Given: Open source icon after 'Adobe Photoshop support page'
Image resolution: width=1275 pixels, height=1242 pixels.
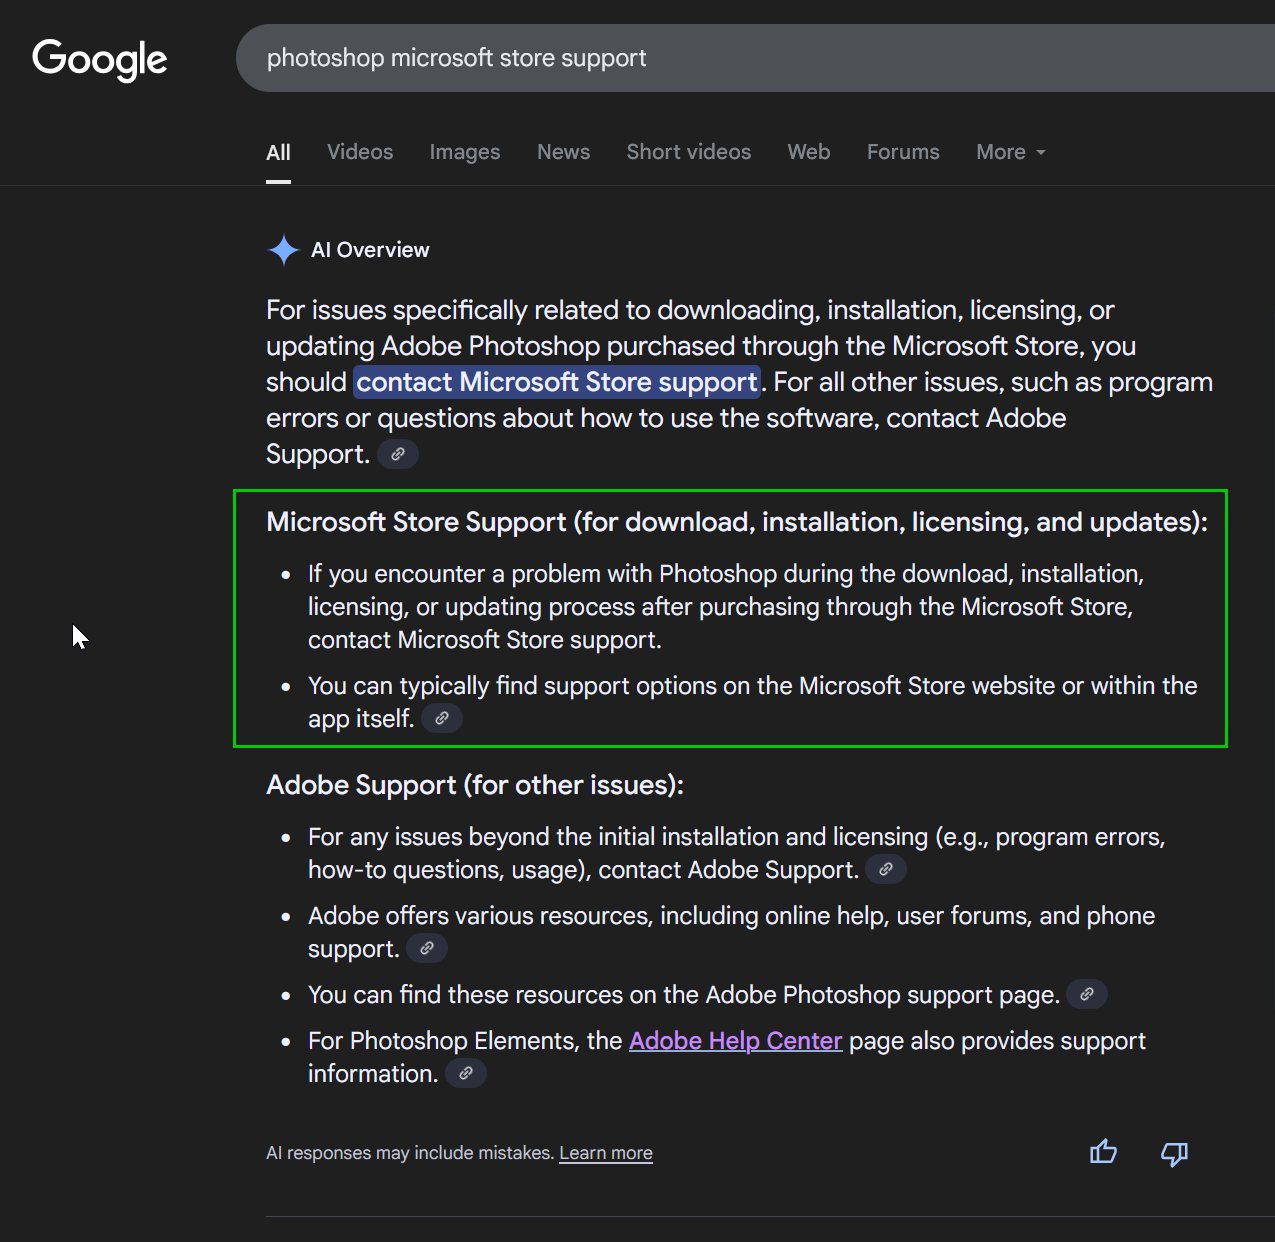Looking at the screenshot, I should [1087, 994].
